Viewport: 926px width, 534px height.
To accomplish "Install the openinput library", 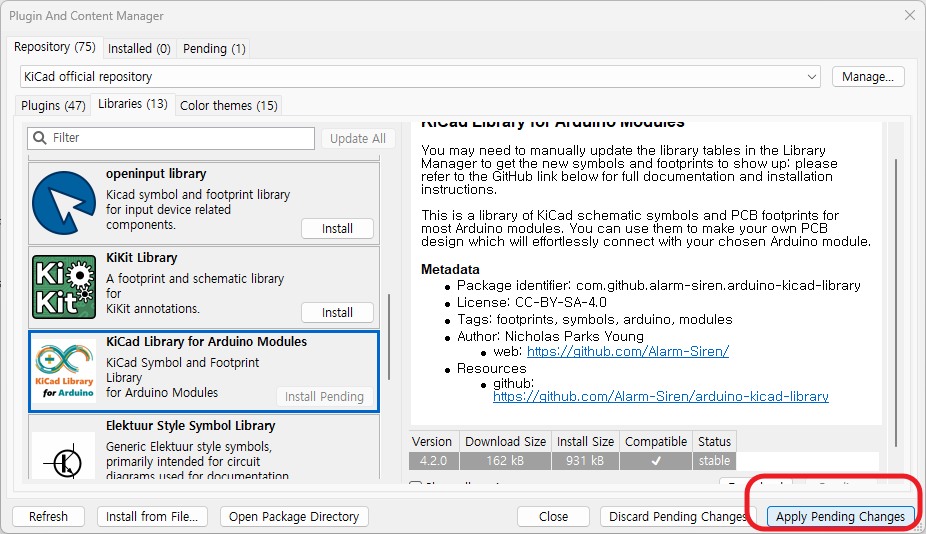I will tap(337, 229).
